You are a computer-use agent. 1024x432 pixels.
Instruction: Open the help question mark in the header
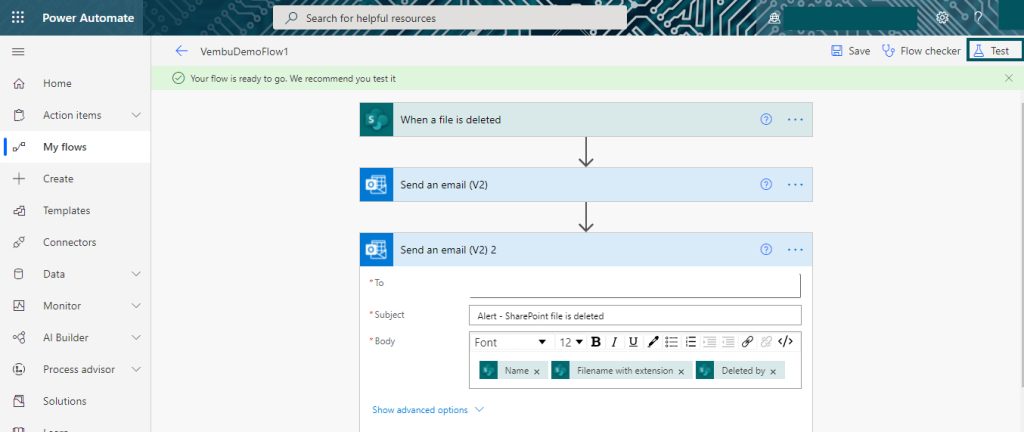point(978,18)
